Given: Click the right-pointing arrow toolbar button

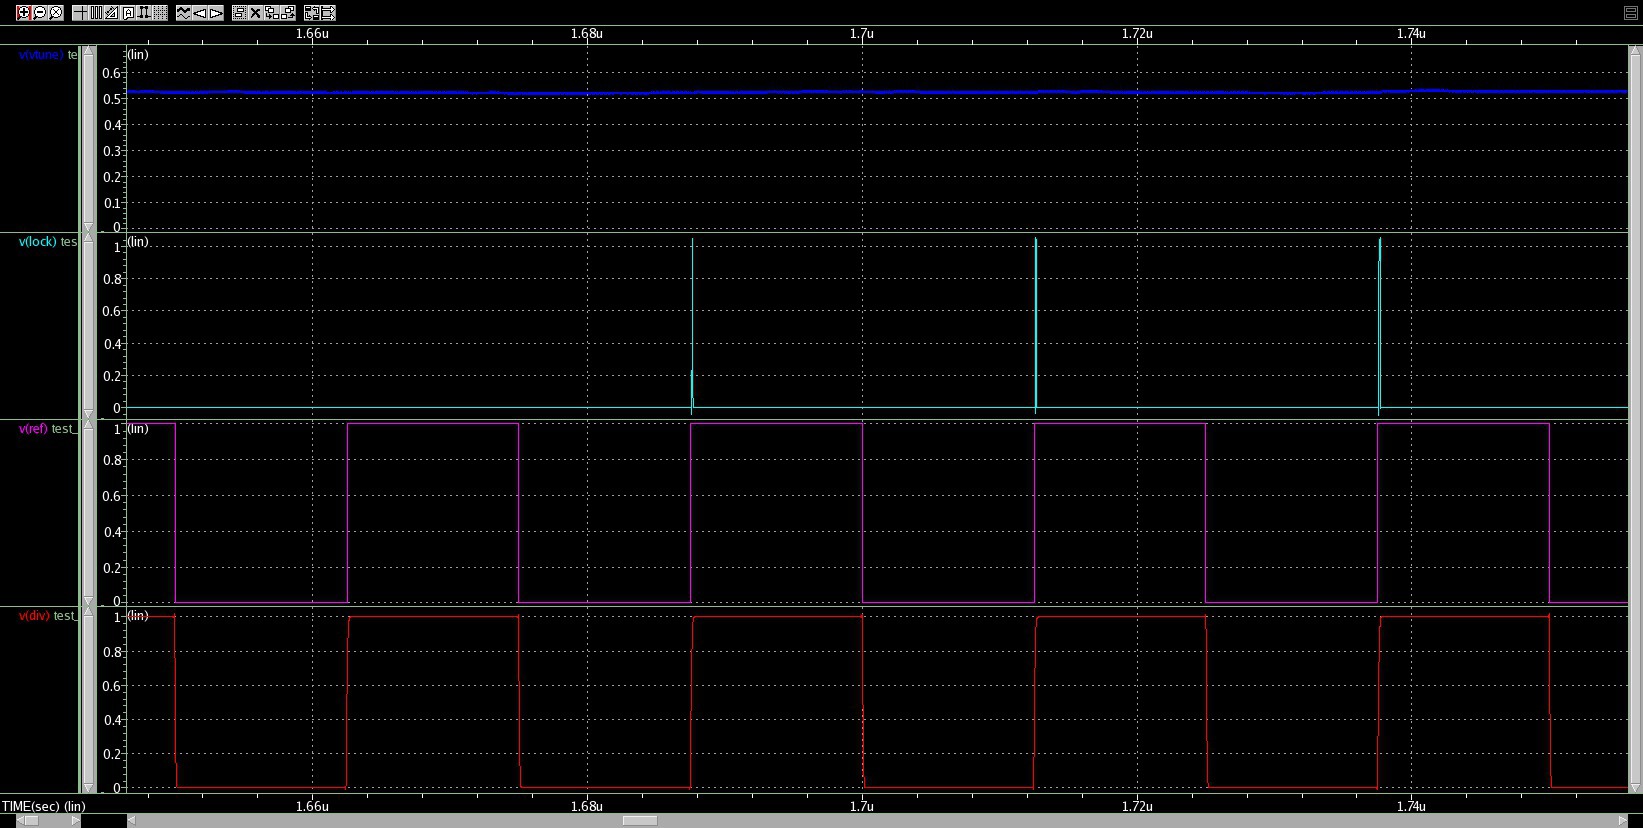Looking at the screenshot, I should tap(216, 13).
